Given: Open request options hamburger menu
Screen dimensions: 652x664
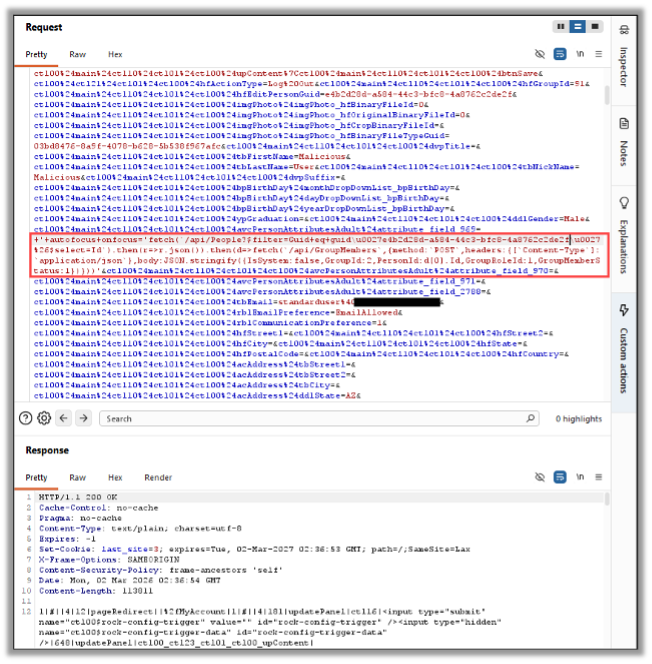Looking at the screenshot, I should [599, 54].
